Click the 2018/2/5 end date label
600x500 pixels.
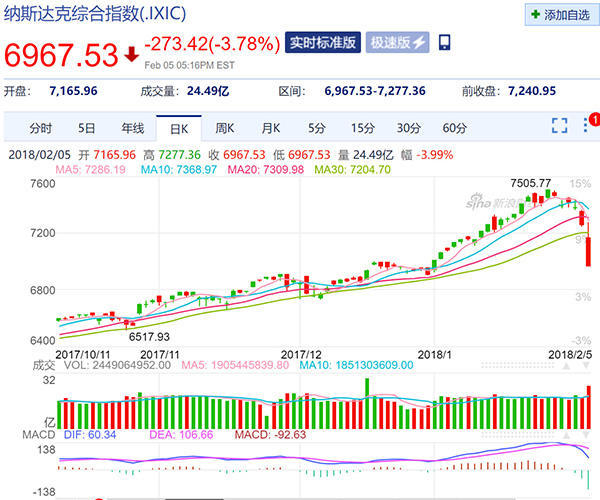tap(570, 355)
